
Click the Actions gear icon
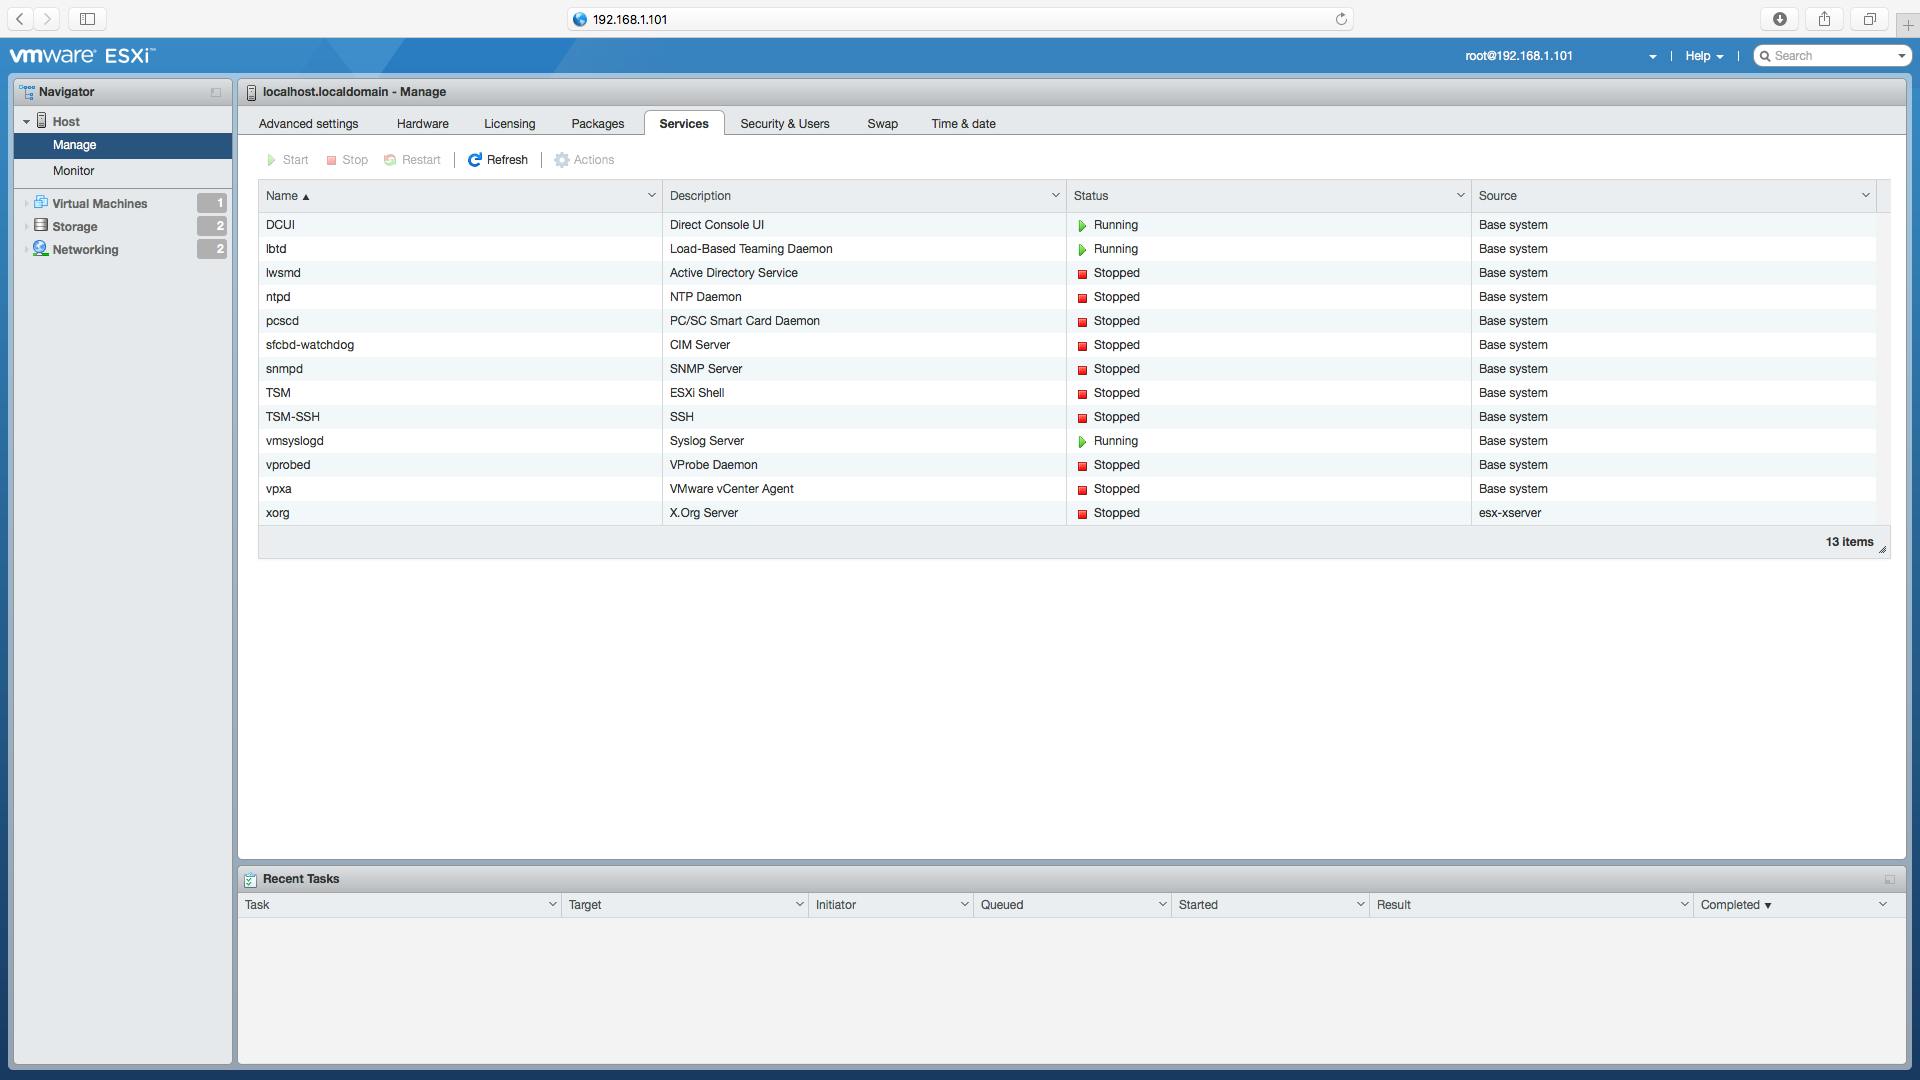[562, 160]
